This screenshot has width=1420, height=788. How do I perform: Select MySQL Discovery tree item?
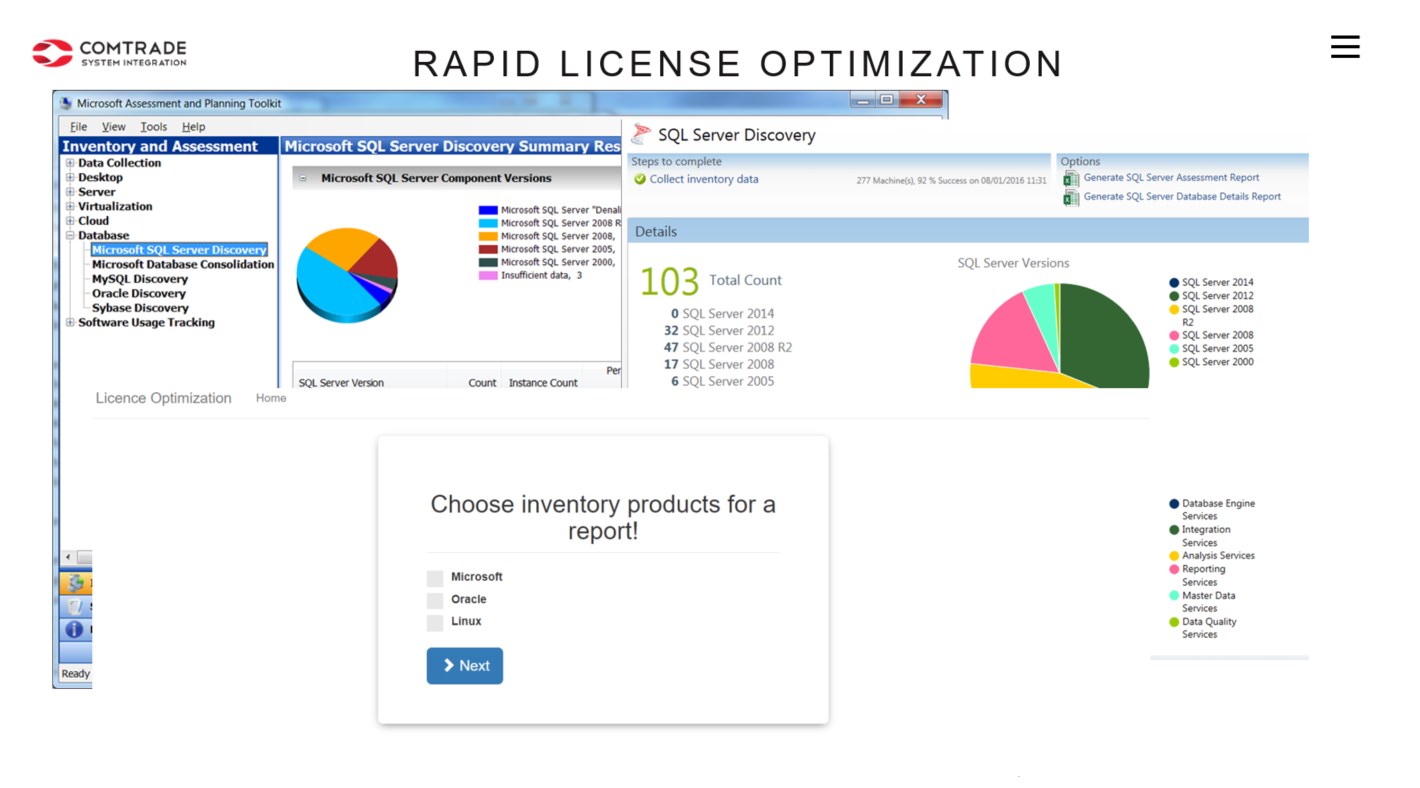click(x=140, y=279)
